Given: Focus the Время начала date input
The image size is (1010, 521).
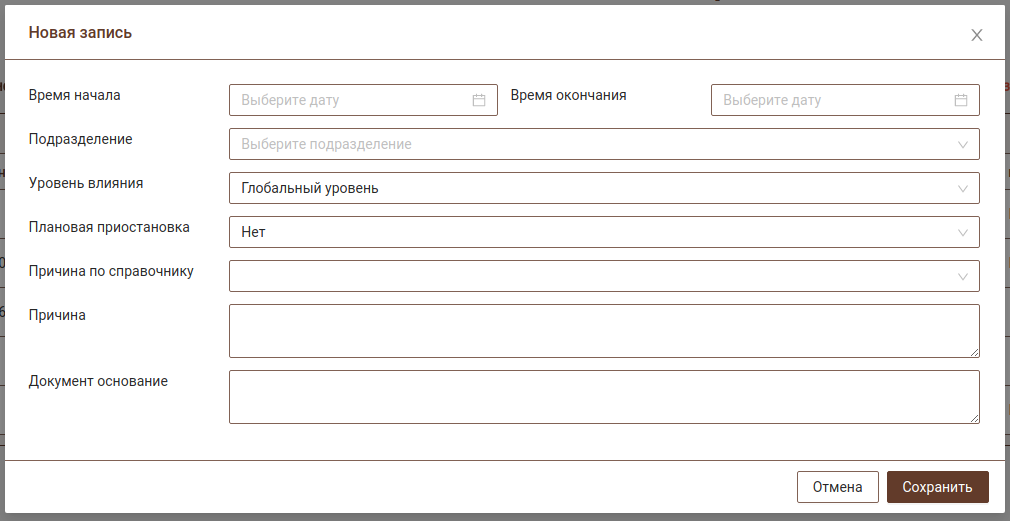Looking at the screenshot, I should pos(350,100).
